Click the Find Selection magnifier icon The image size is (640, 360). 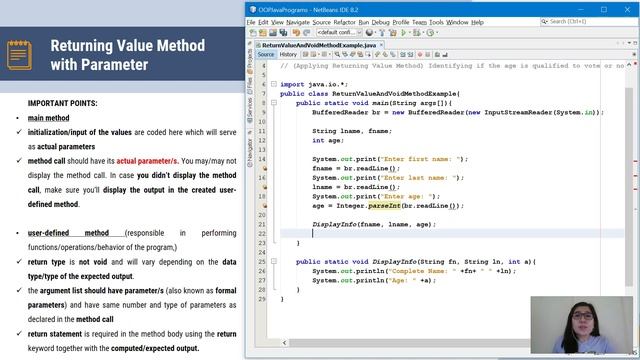[337, 54]
